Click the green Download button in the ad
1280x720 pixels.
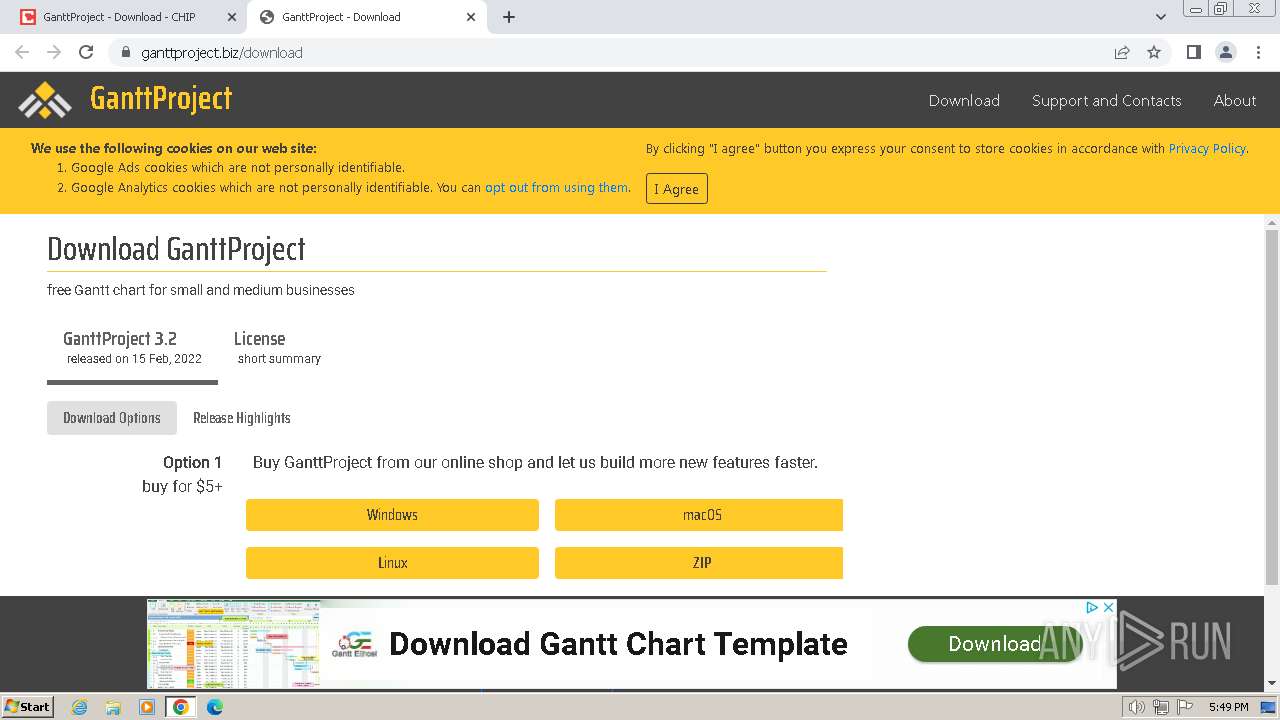pos(994,644)
